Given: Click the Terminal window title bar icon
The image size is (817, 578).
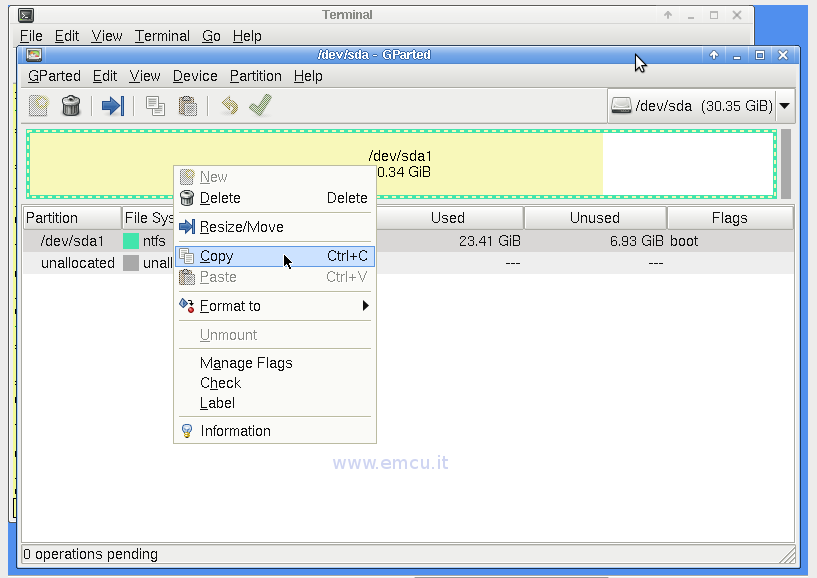Looking at the screenshot, I should (26, 15).
